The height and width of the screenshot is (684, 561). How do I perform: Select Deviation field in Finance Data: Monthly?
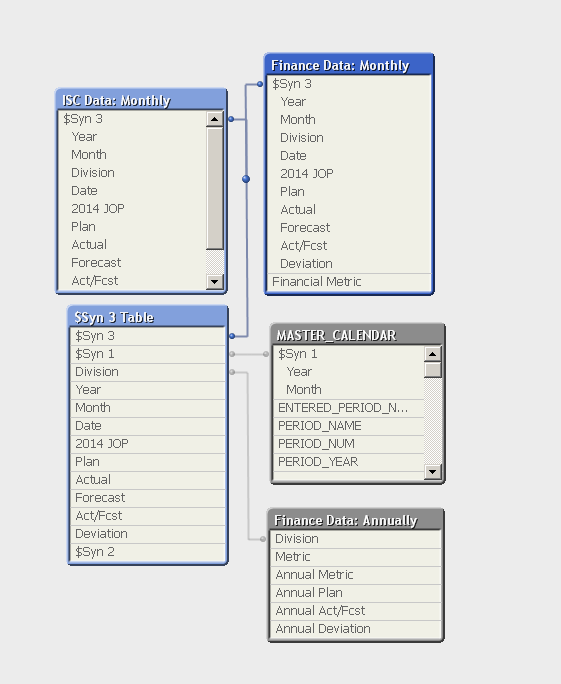349,263
